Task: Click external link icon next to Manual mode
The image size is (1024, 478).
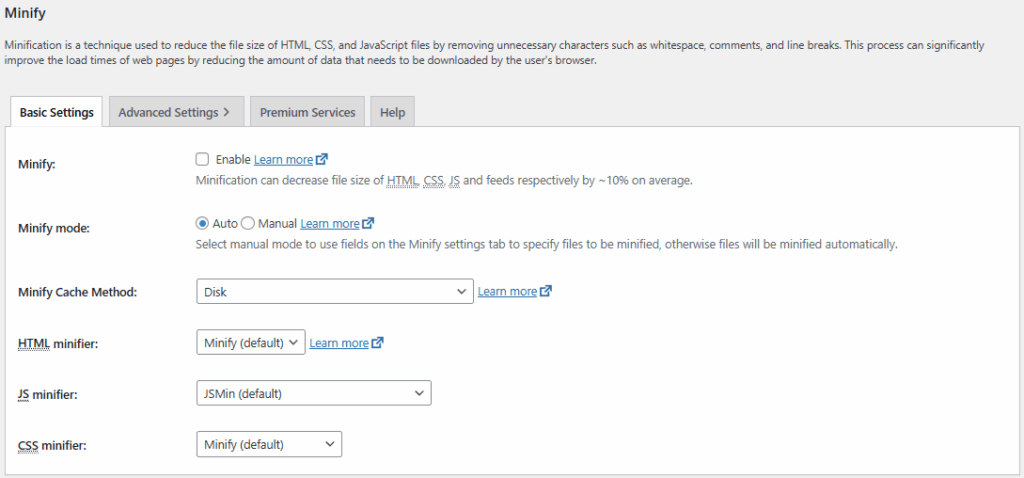Action: [368, 224]
